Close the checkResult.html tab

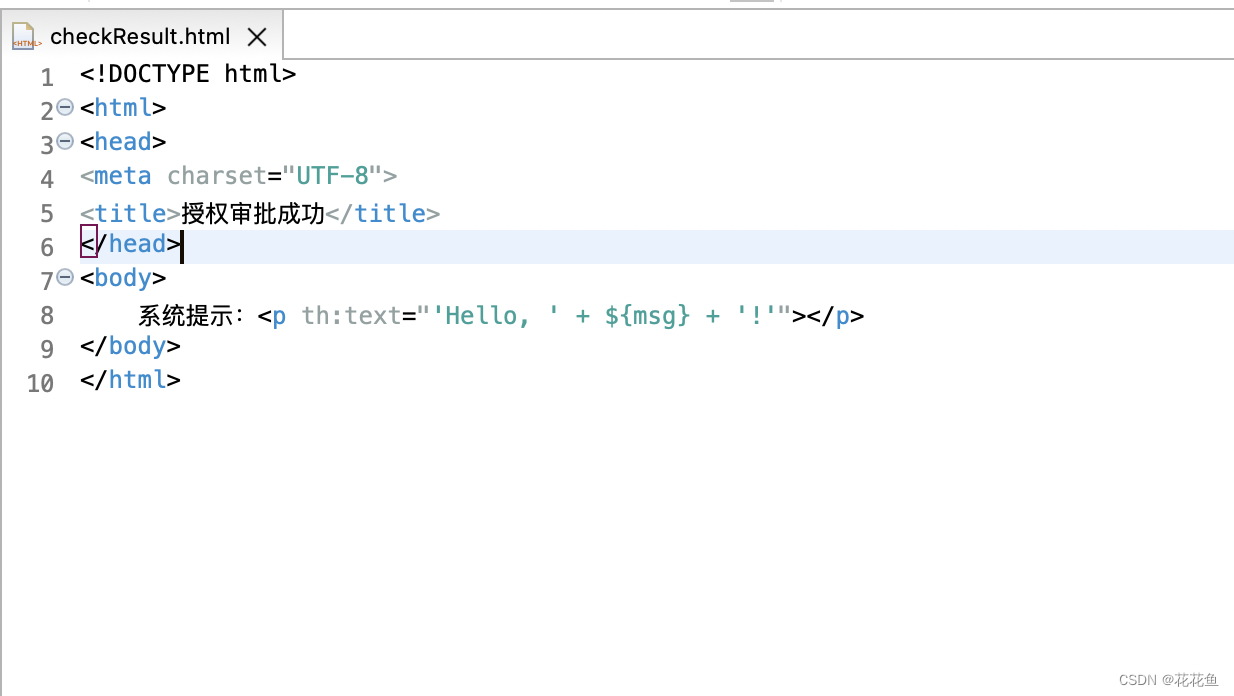[257, 38]
